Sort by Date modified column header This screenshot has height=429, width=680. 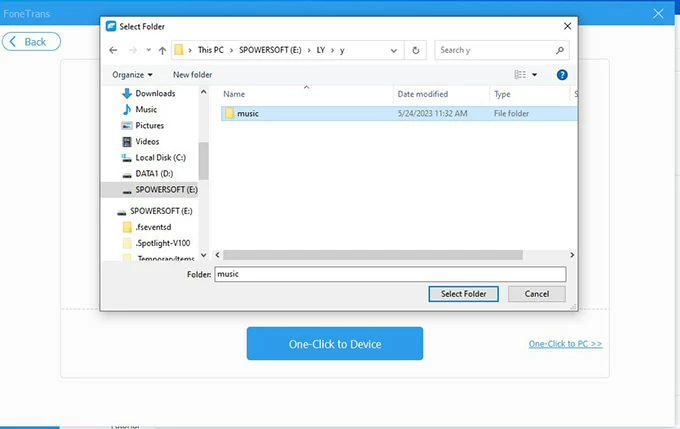[422, 94]
